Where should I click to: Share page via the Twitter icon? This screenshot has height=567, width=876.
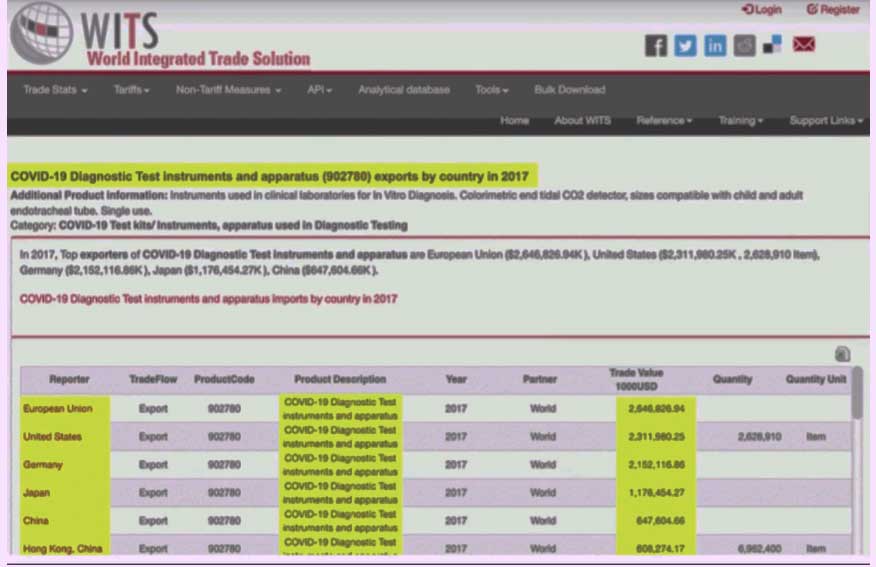(x=685, y=45)
